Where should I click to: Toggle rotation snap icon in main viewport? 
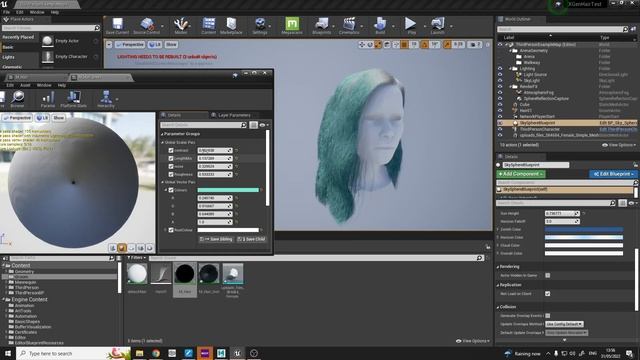[424, 44]
